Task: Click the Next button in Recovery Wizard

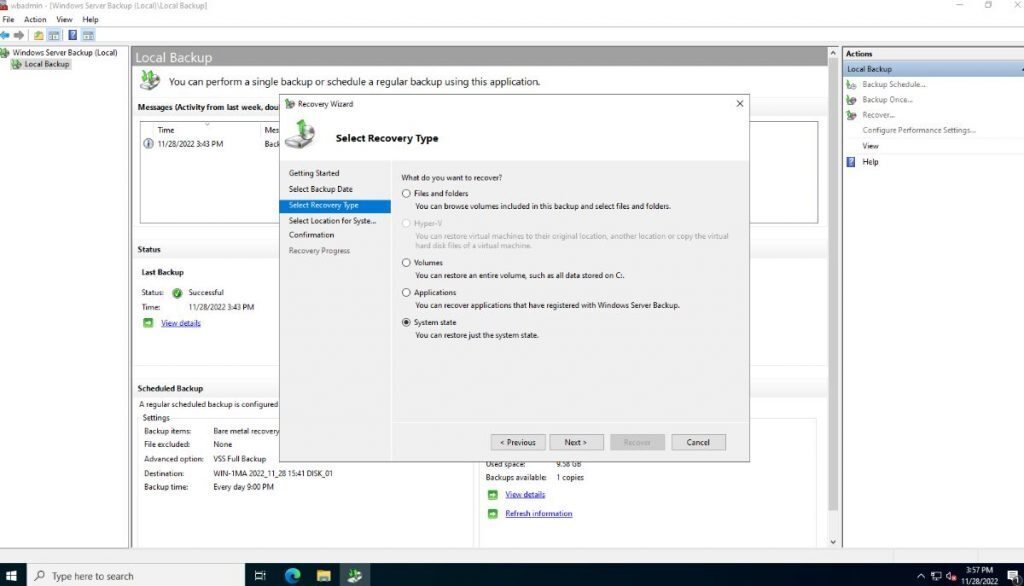Action: click(x=576, y=441)
